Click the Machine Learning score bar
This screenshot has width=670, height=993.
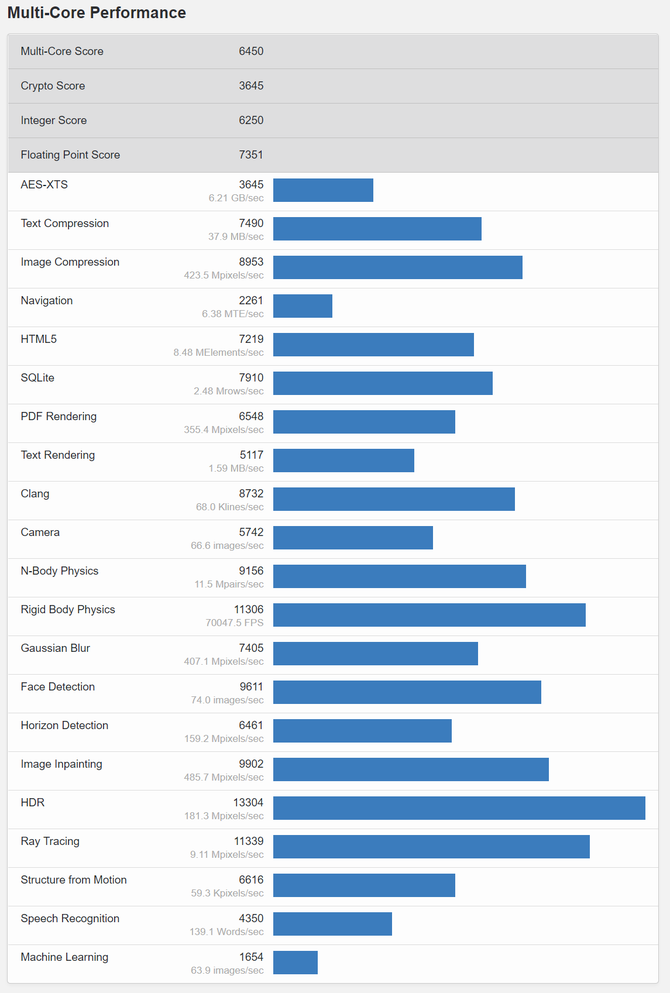(296, 963)
